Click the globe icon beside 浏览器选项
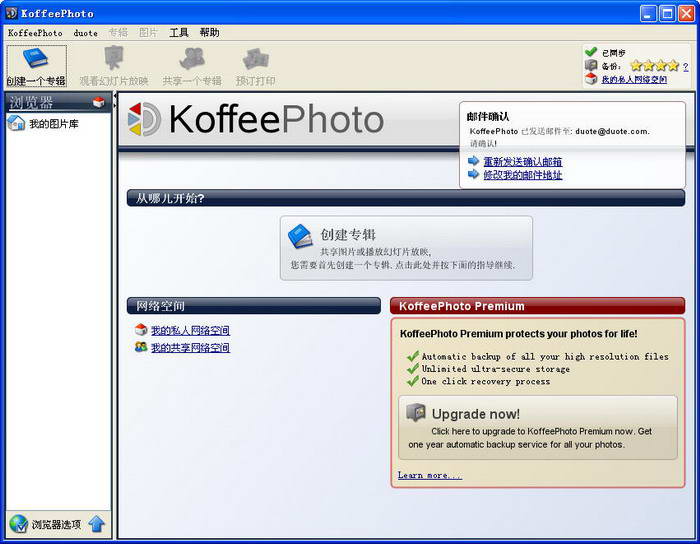The width and height of the screenshot is (700, 544). coord(18,524)
